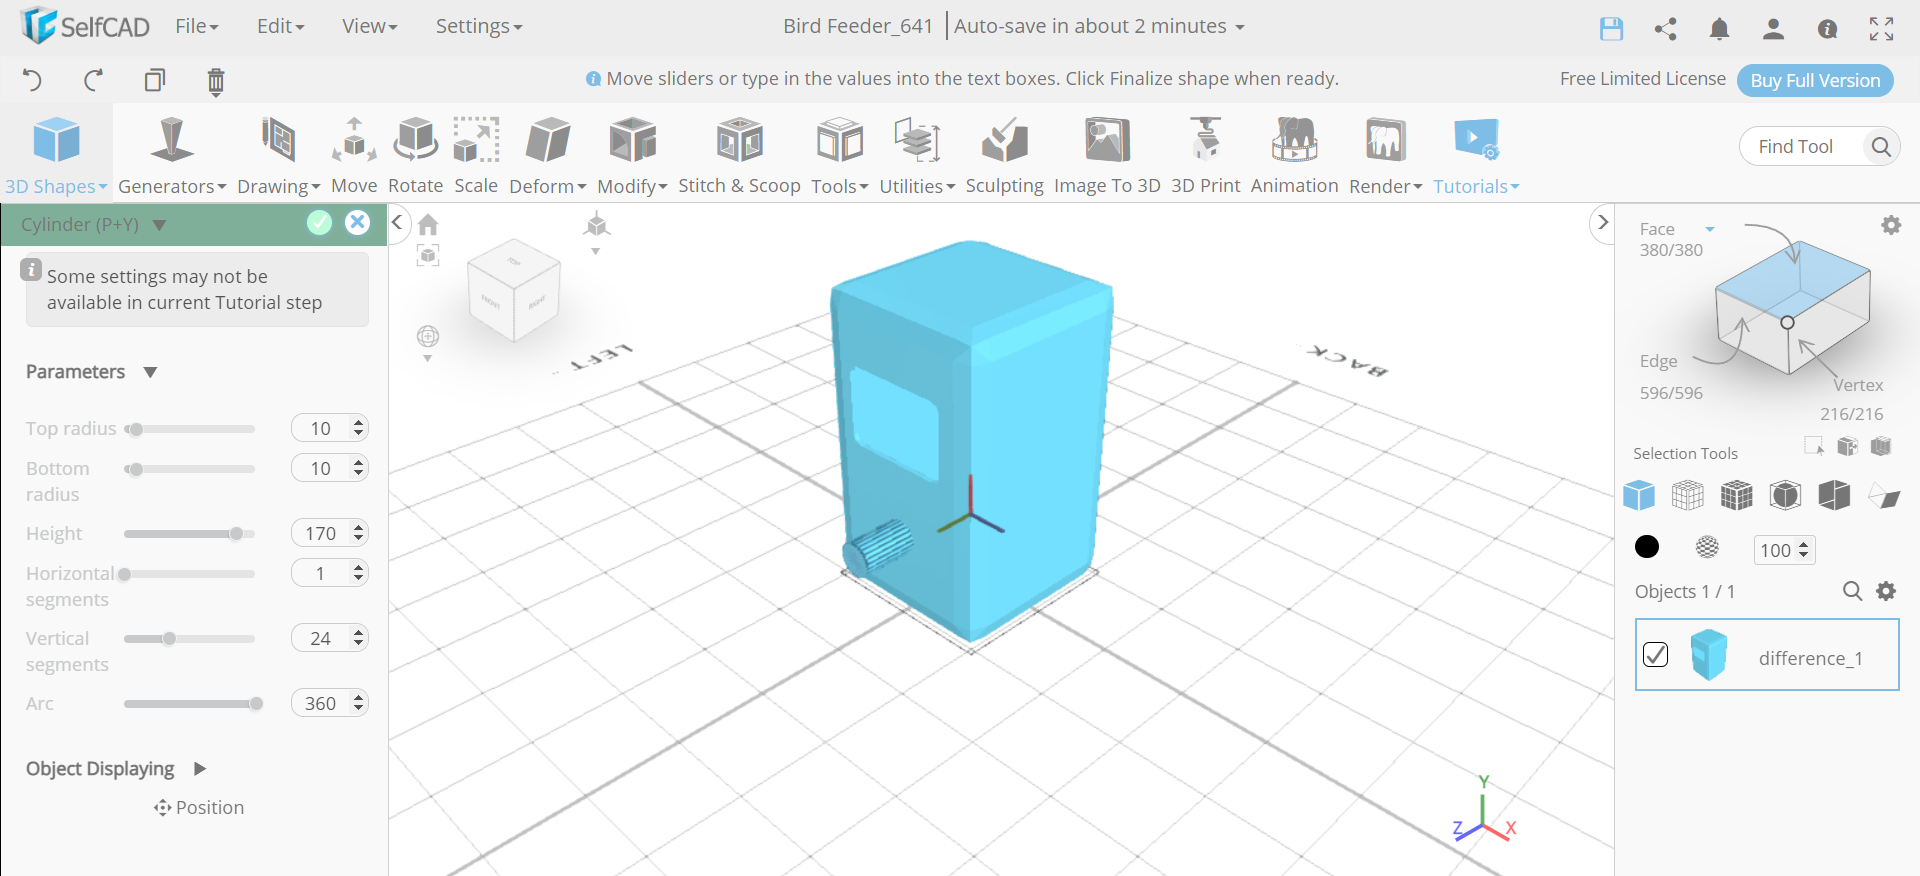The height and width of the screenshot is (876, 1920).
Task: Open the notifications bell
Action: point(1720,29)
